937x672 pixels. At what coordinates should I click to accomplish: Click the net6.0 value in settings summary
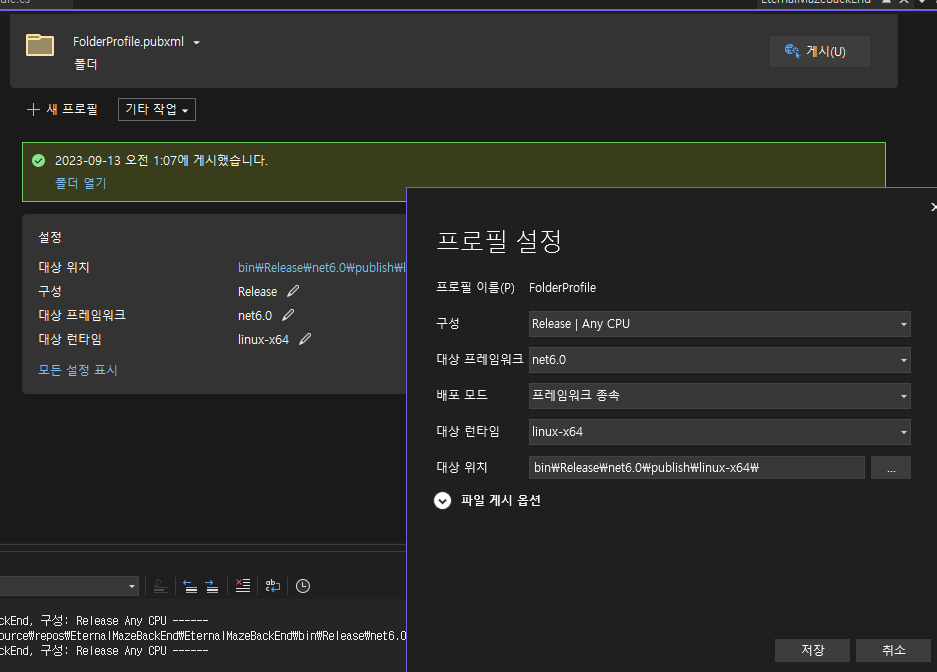coord(255,315)
